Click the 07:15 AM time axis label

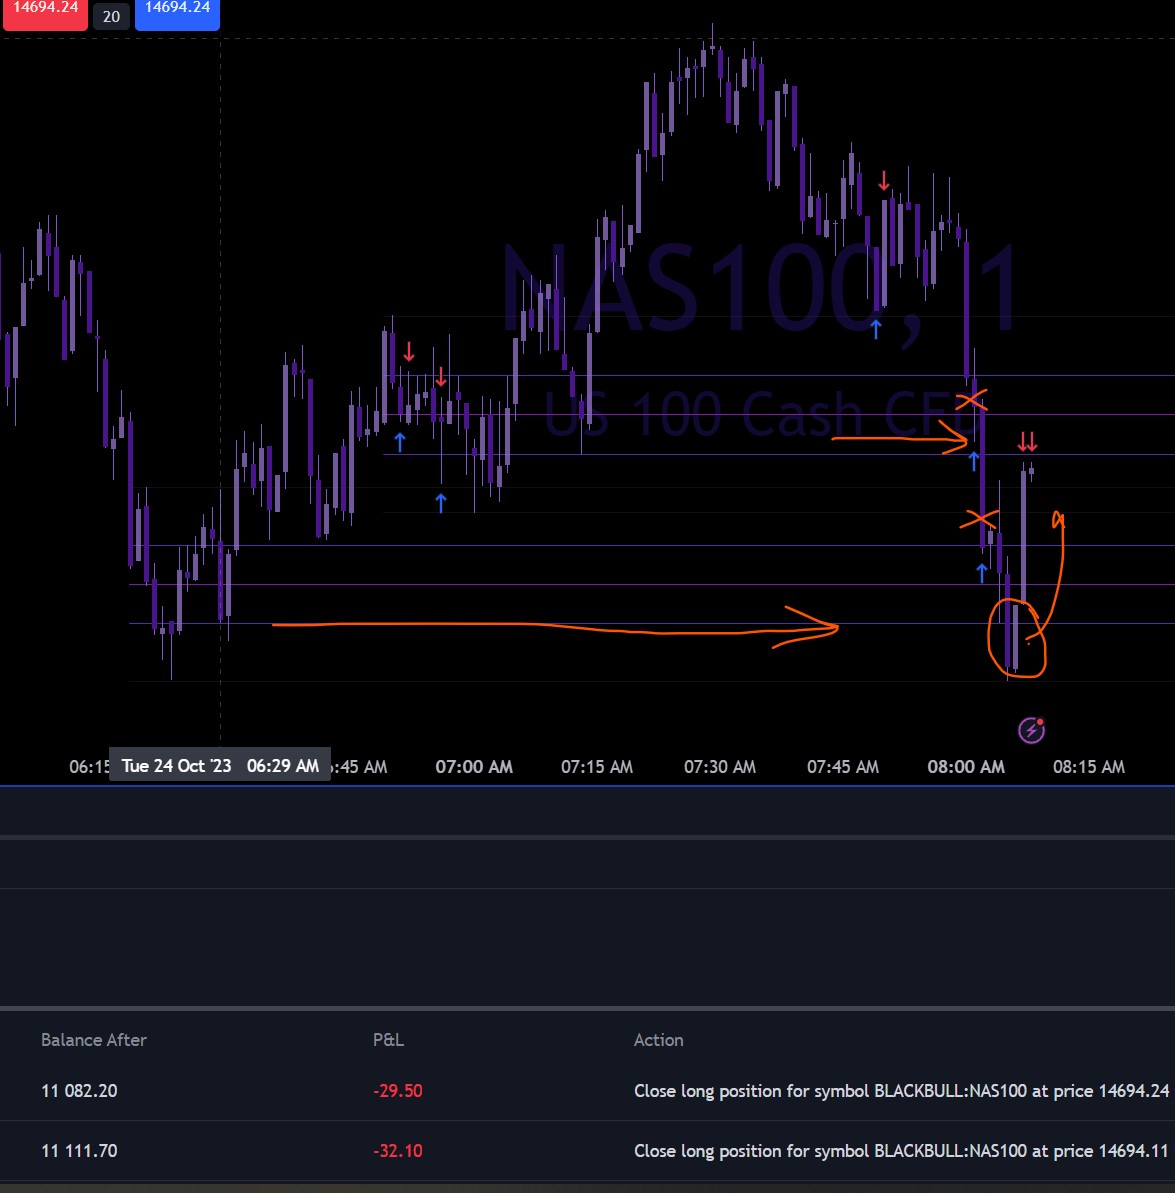(597, 766)
